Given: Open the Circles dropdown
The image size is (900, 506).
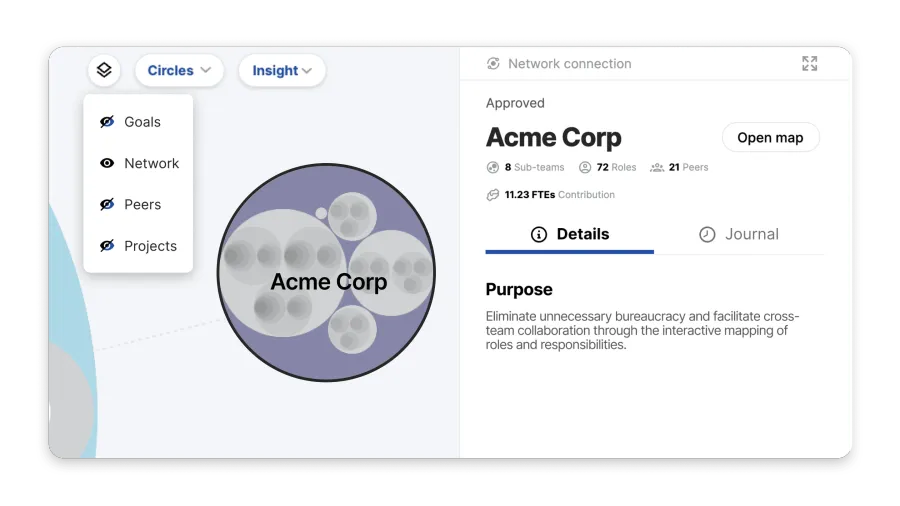Looking at the screenshot, I should point(179,71).
